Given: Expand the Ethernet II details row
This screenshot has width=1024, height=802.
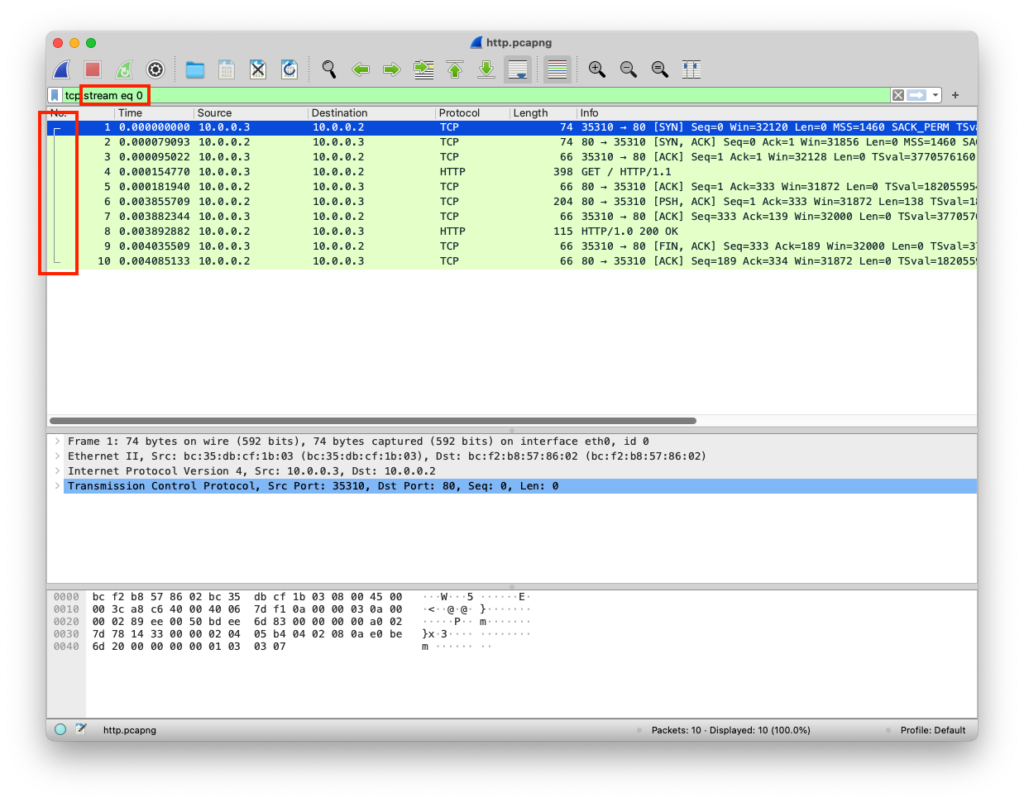Looking at the screenshot, I should pyautogui.click(x=58, y=456).
